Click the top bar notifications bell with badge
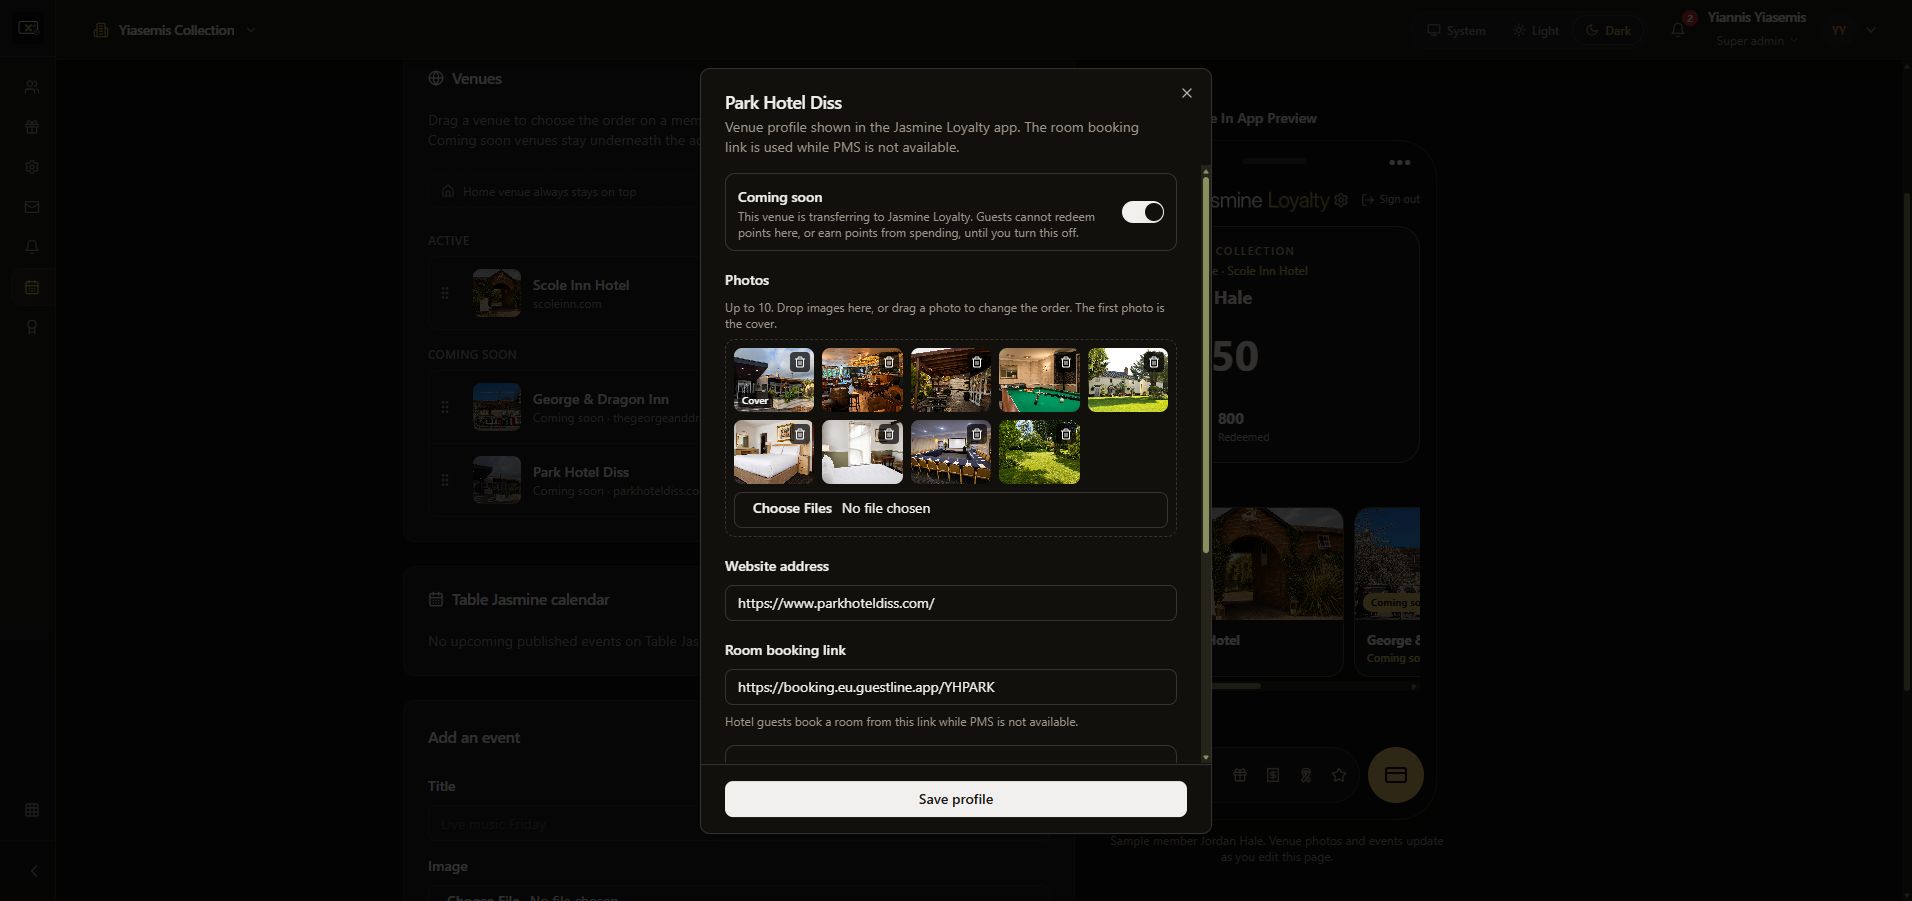The image size is (1912, 901). coord(1678,29)
